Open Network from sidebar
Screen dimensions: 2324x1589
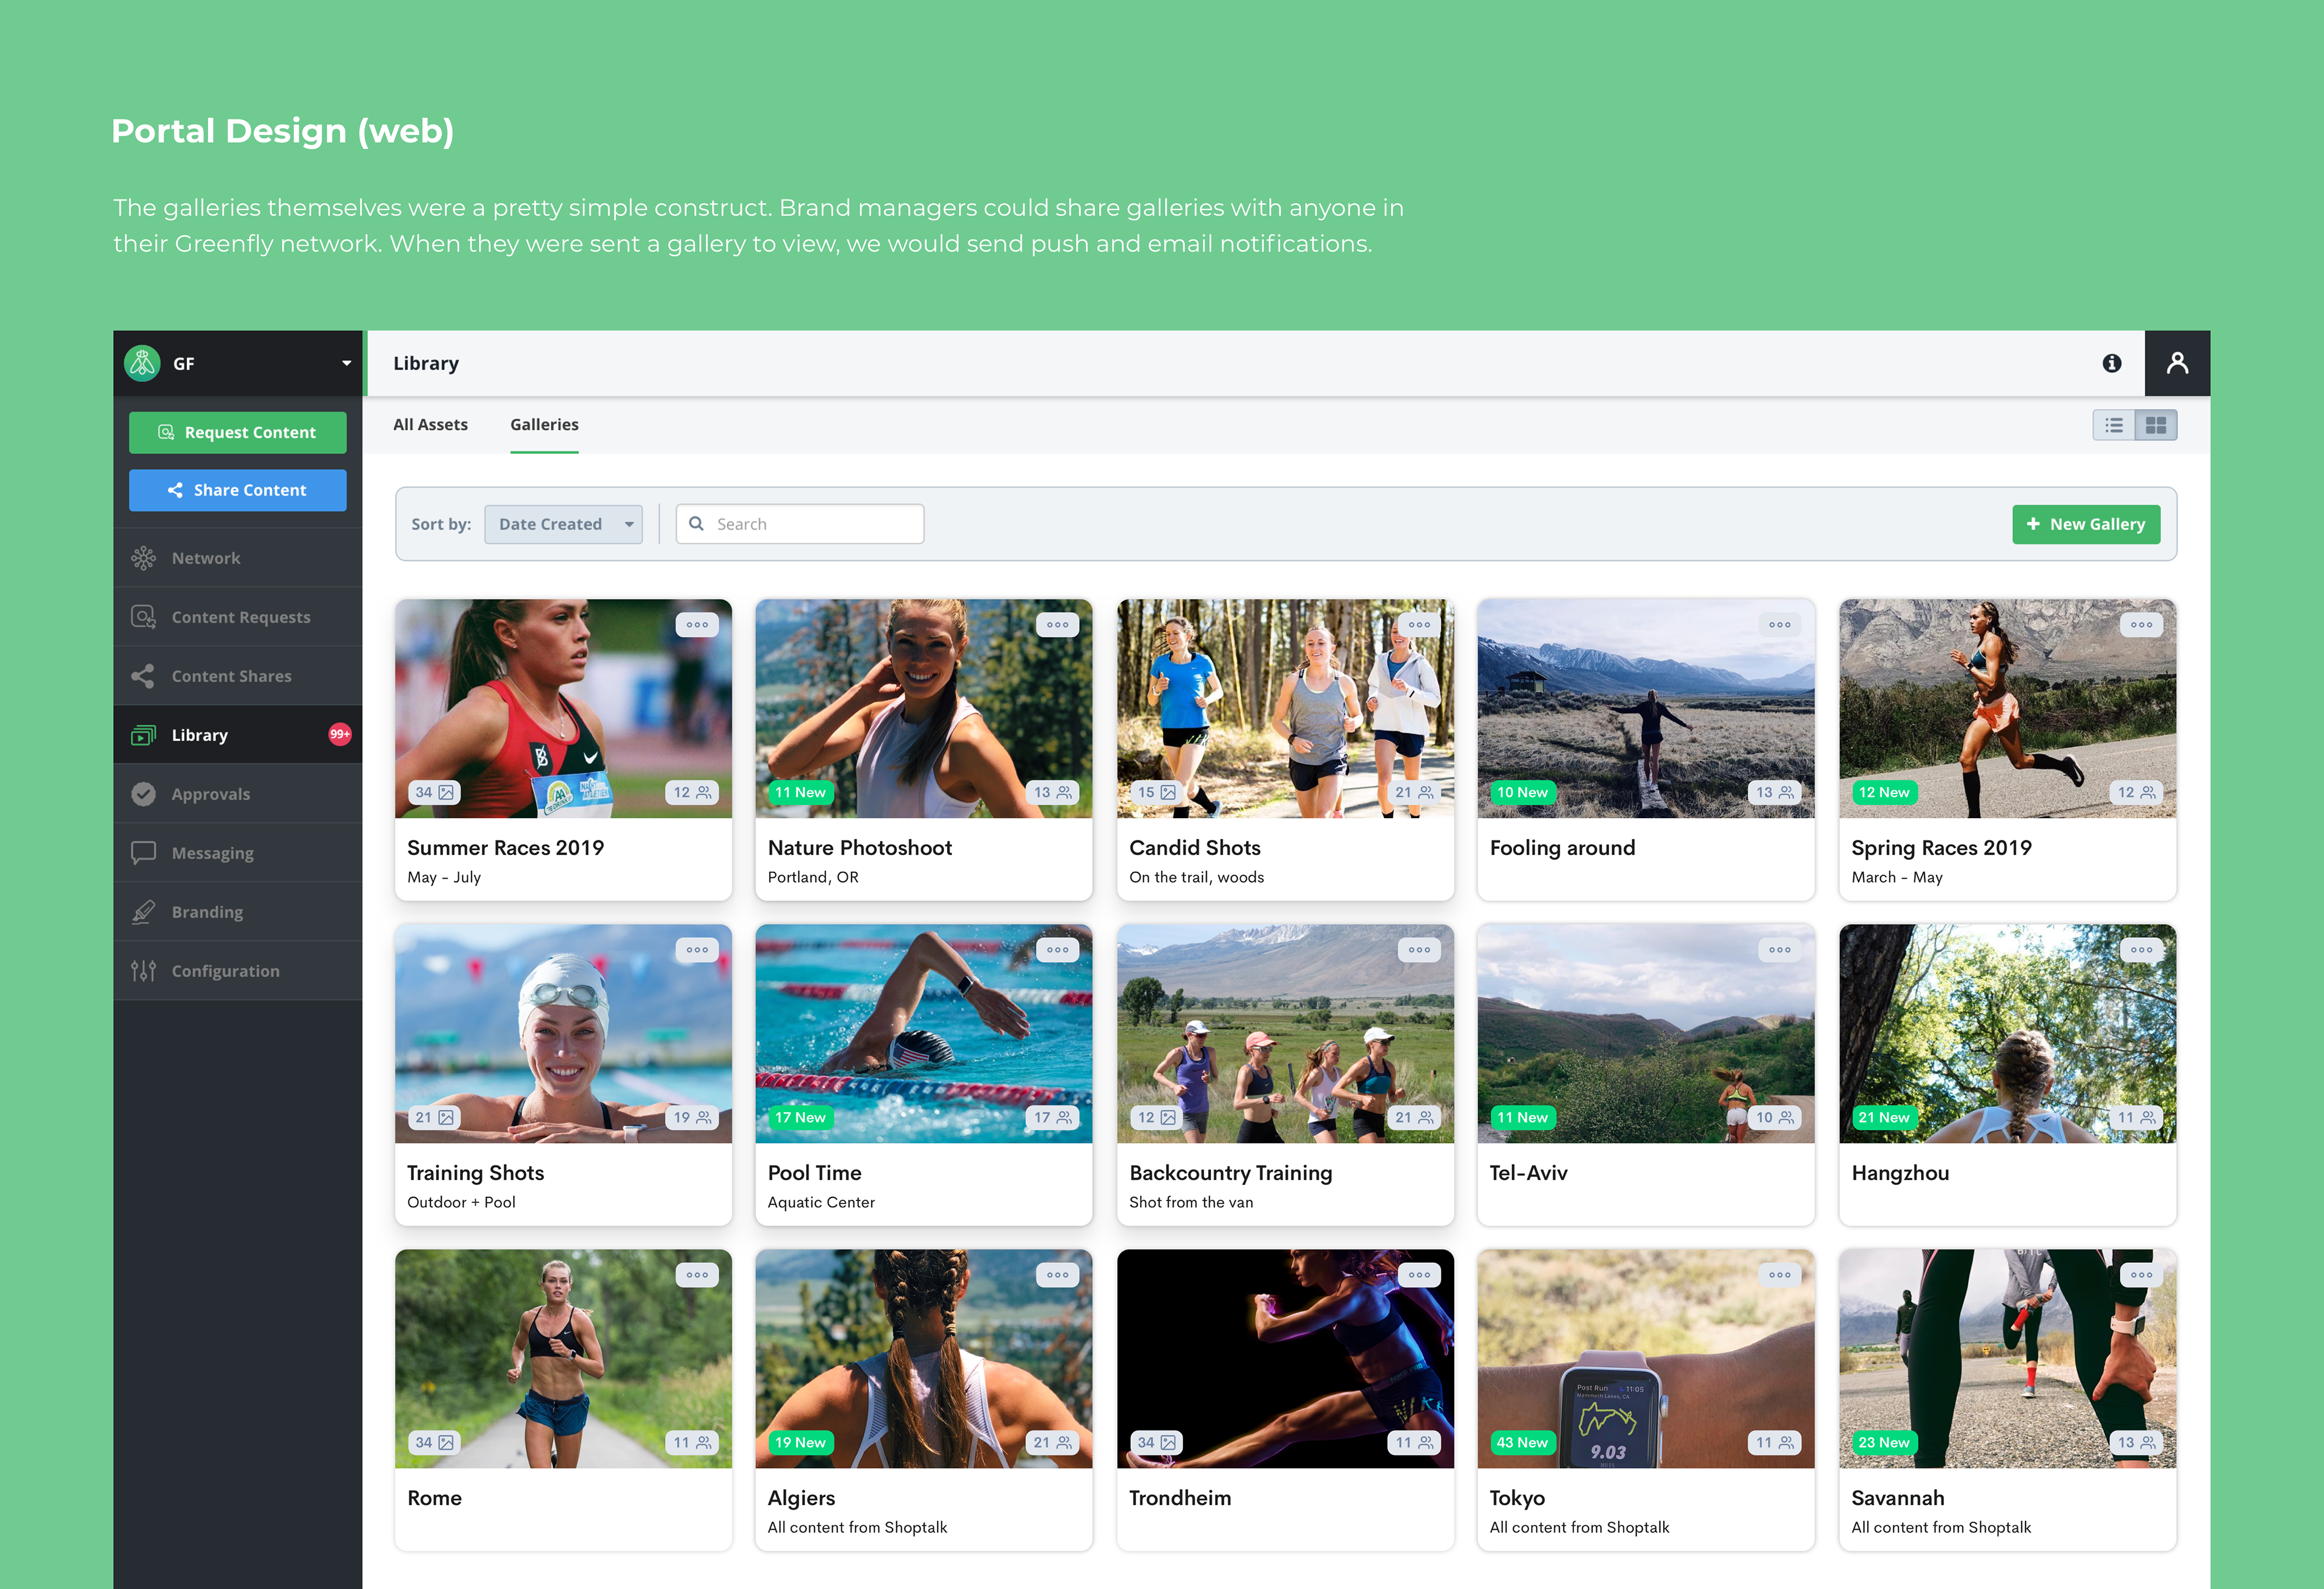[206, 558]
